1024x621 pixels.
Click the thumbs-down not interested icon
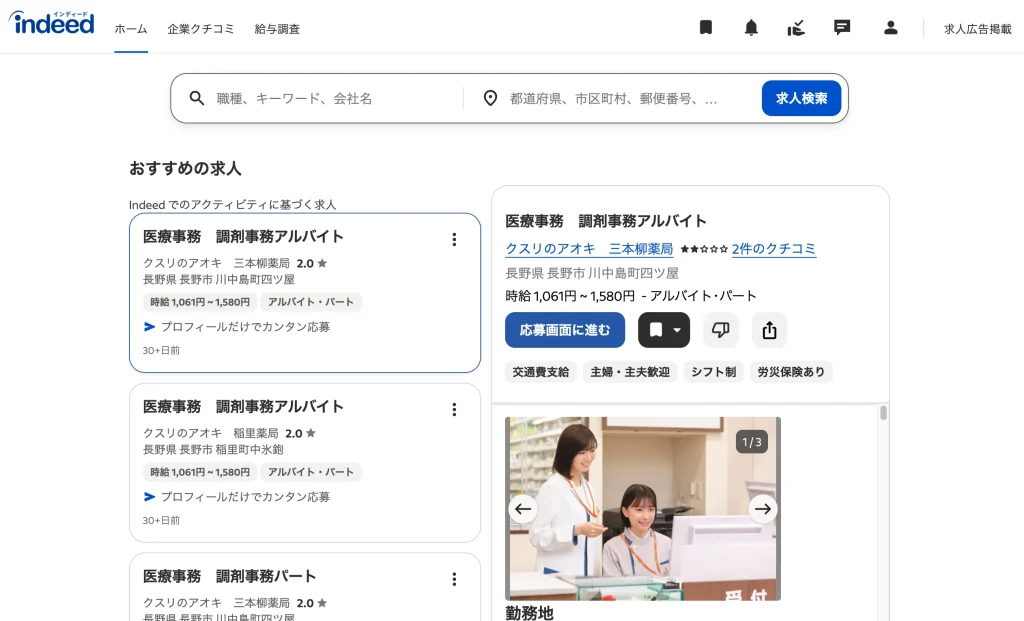pos(720,330)
